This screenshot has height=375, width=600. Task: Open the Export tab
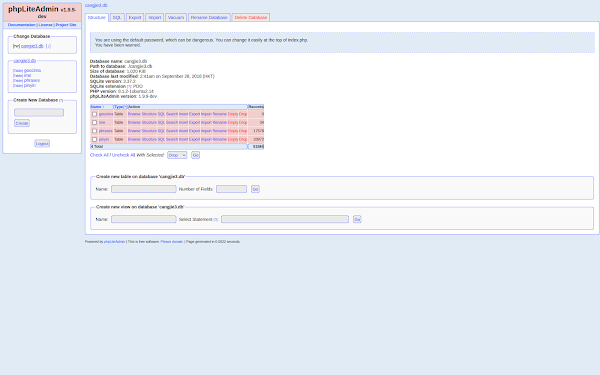(135, 18)
